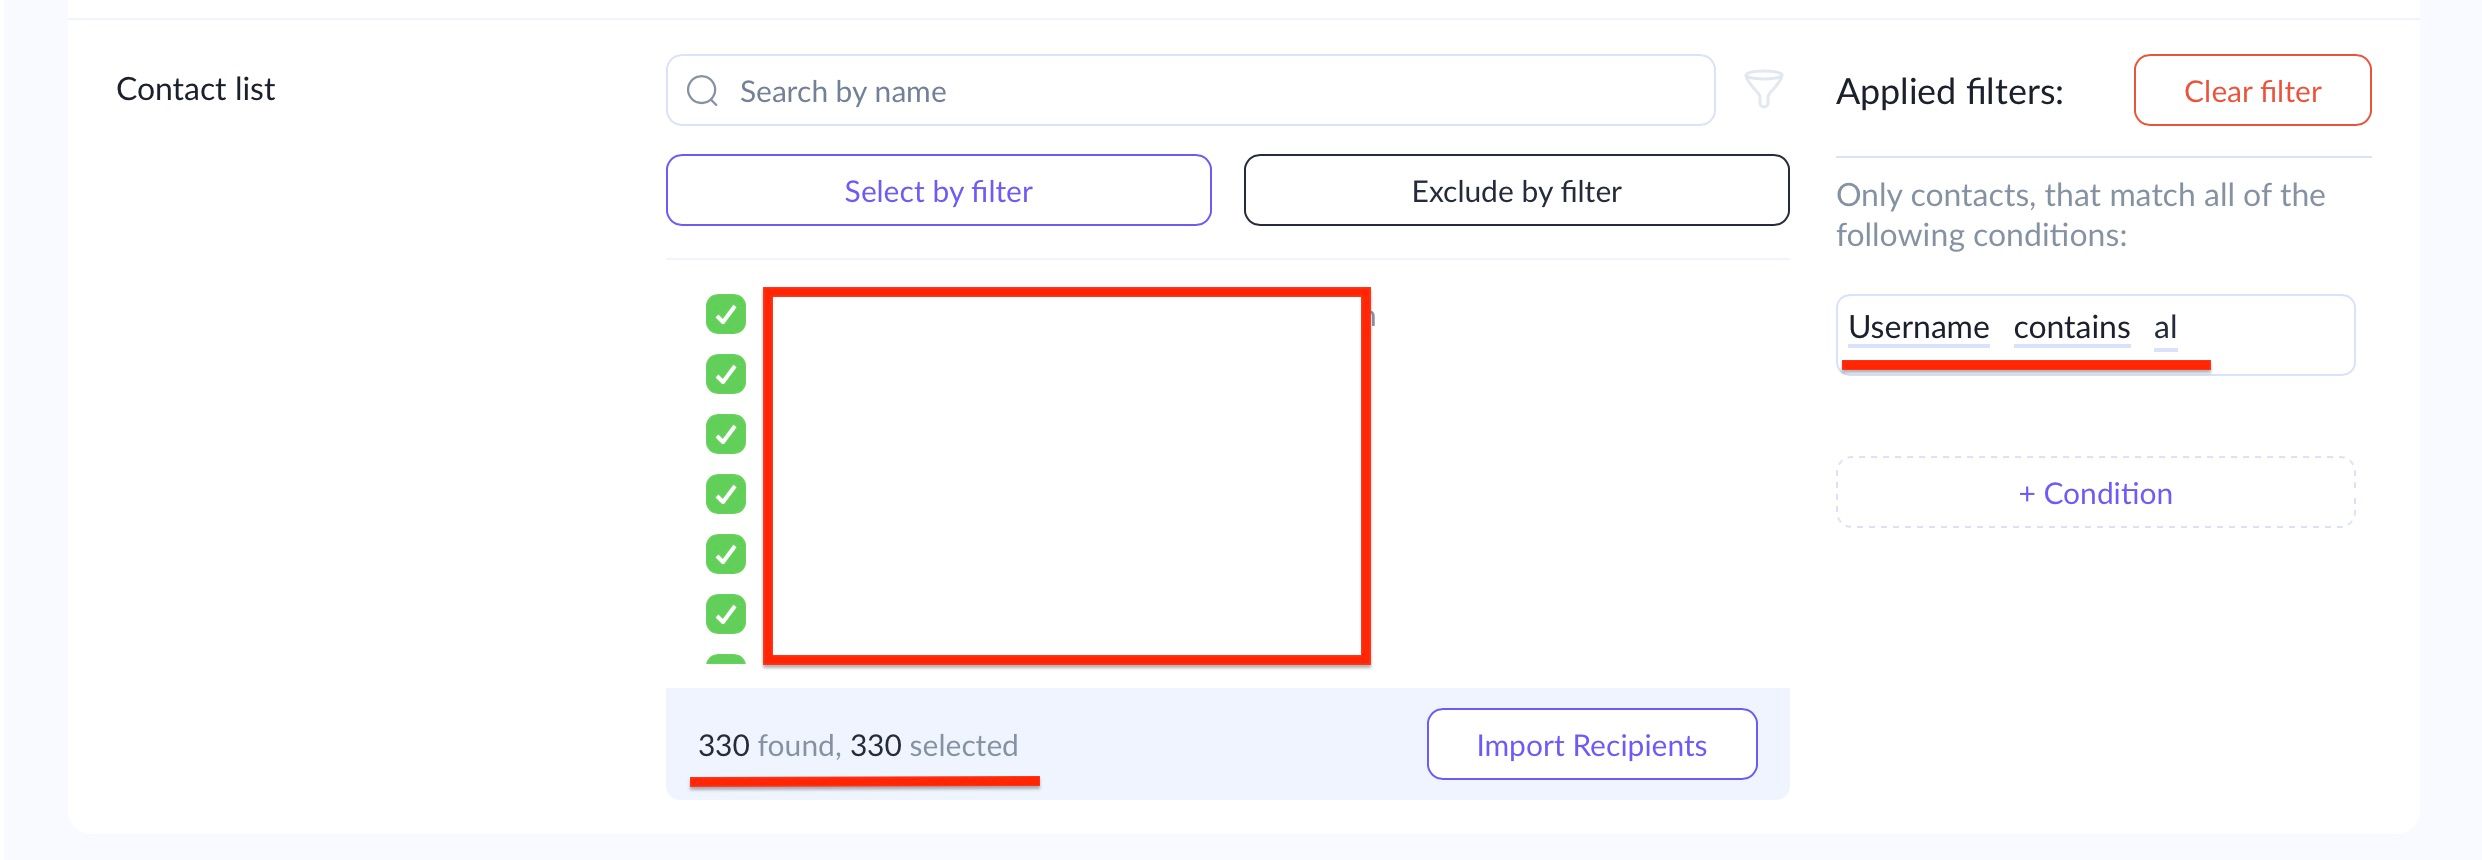Click the Select by filter button

pos(938,190)
